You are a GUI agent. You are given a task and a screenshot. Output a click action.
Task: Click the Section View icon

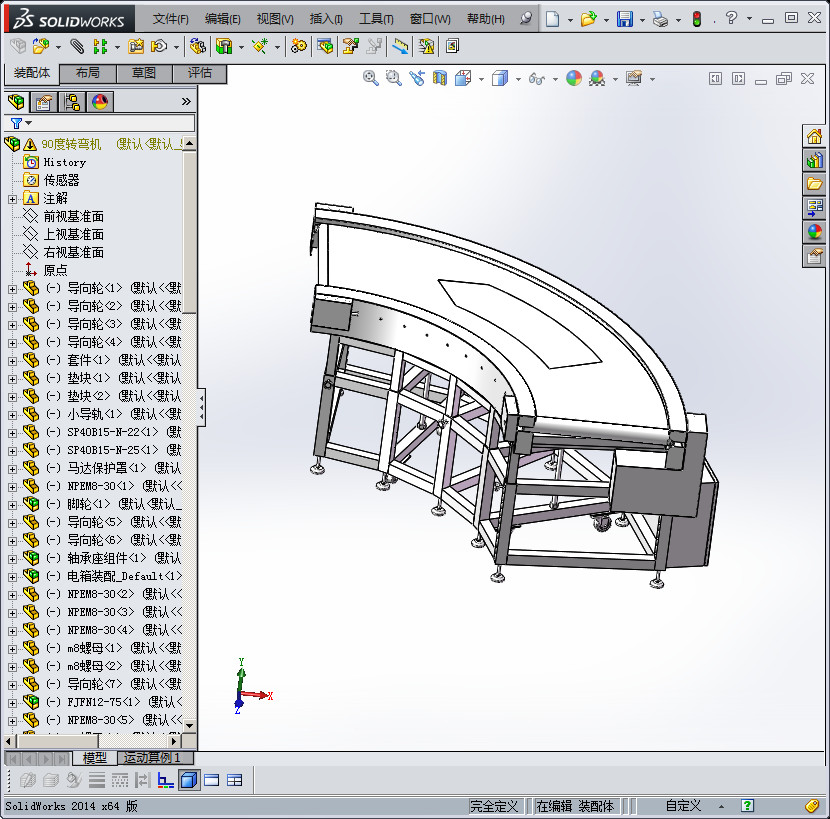coord(440,78)
